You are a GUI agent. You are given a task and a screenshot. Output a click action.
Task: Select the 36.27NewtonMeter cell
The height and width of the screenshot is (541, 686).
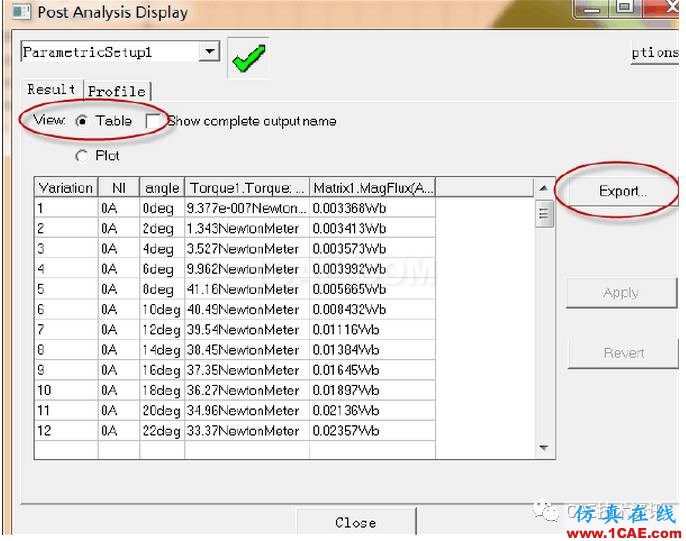[x=247, y=390]
